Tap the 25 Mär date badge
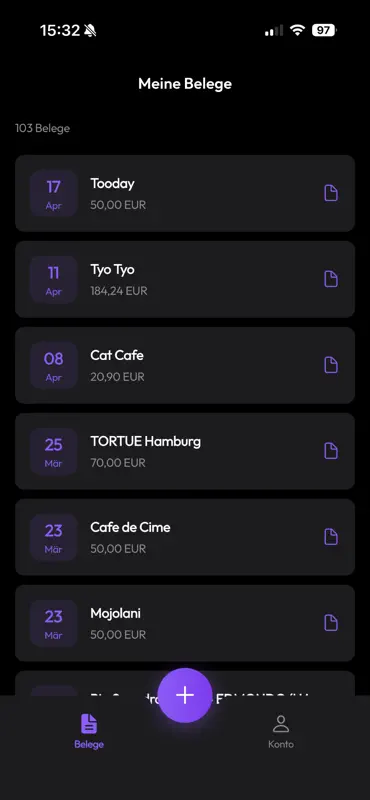 coord(54,451)
